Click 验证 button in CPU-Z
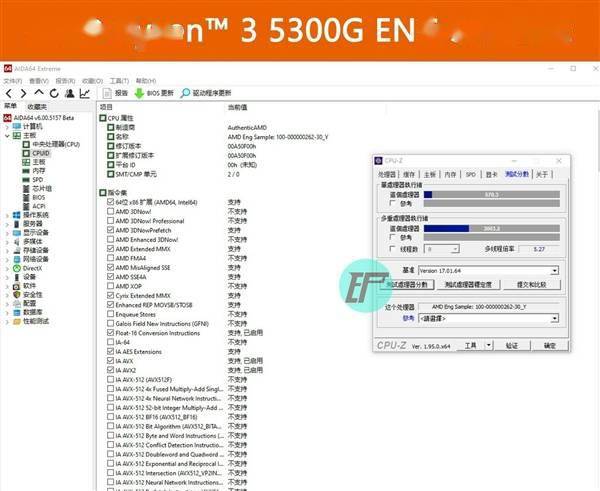 coord(512,346)
